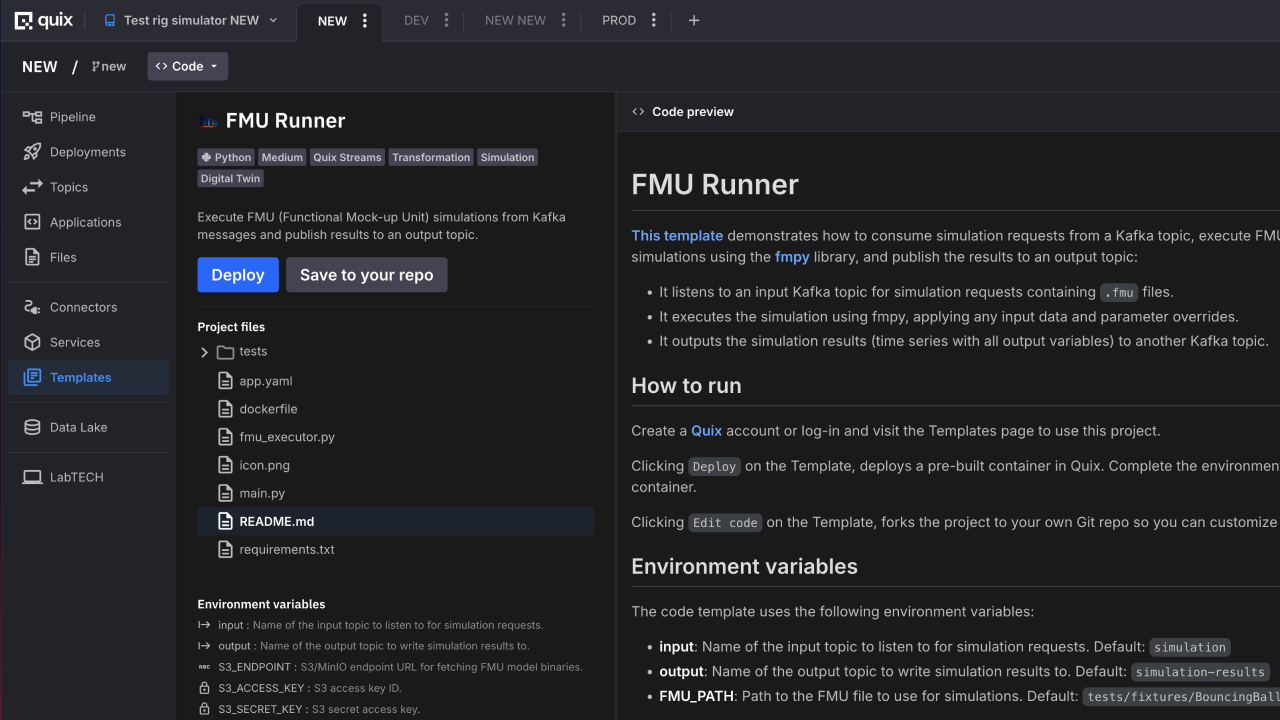Open LabTECH in the sidebar
This screenshot has height=720, width=1280.
(x=76, y=477)
